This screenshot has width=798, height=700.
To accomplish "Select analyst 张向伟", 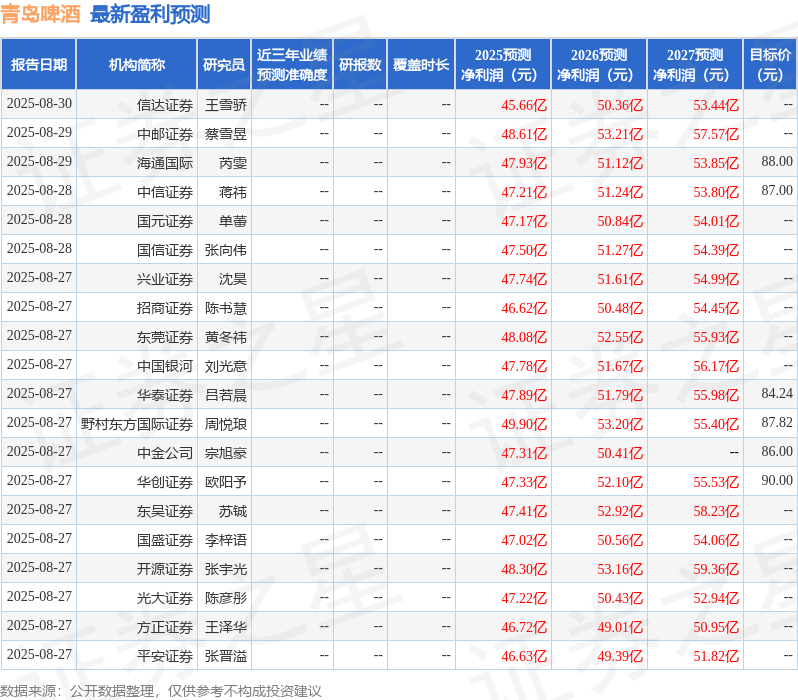I will [226, 250].
